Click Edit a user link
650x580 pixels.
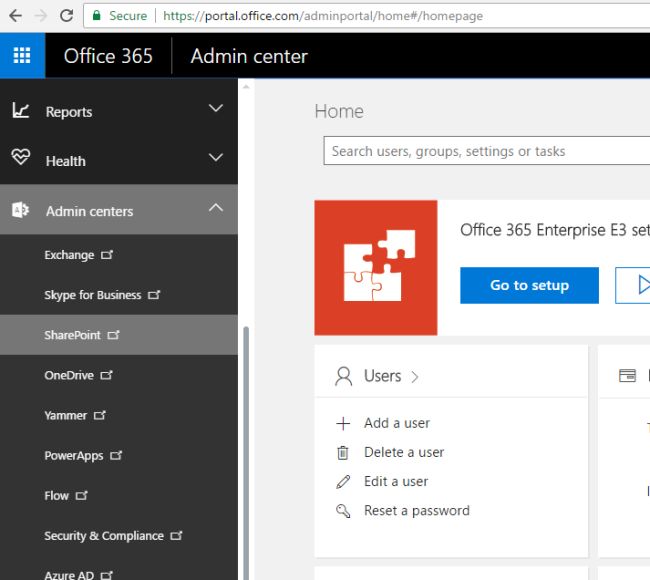pos(396,481)
